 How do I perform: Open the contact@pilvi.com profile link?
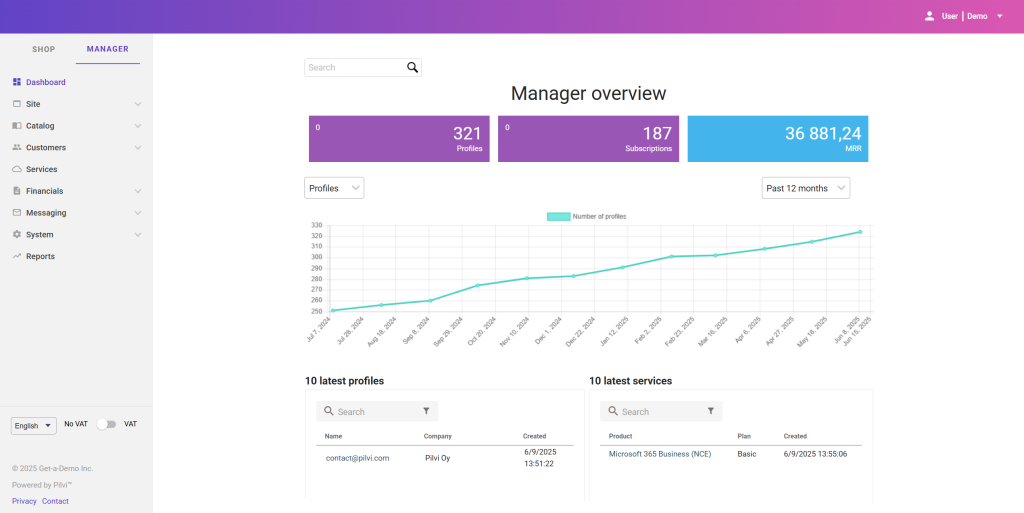pos(357,458)
